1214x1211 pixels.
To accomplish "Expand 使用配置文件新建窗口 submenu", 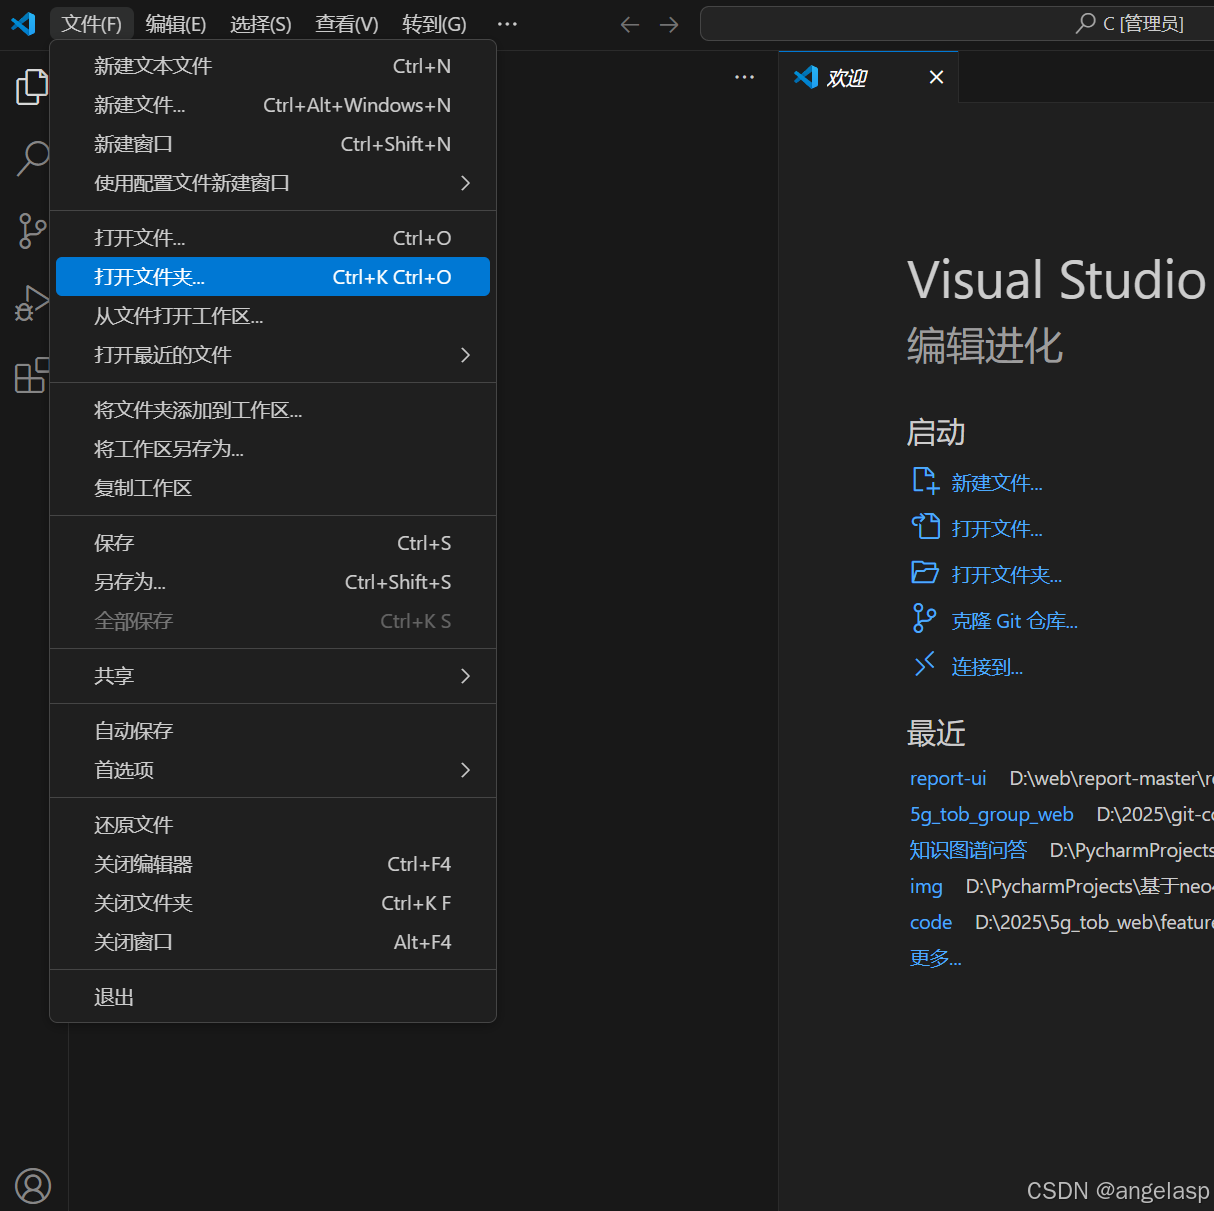I will (x=273, y=183).
